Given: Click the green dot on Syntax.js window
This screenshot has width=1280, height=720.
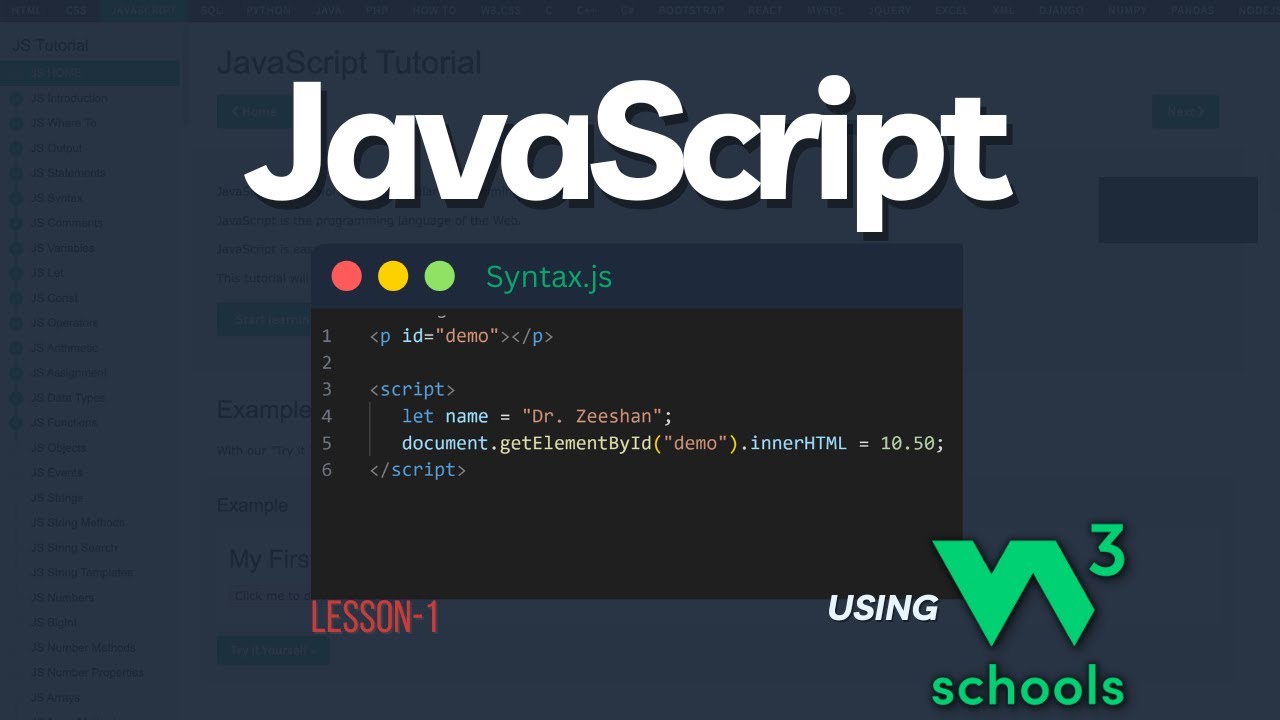Looking at the screenshot, I should 440,276.
